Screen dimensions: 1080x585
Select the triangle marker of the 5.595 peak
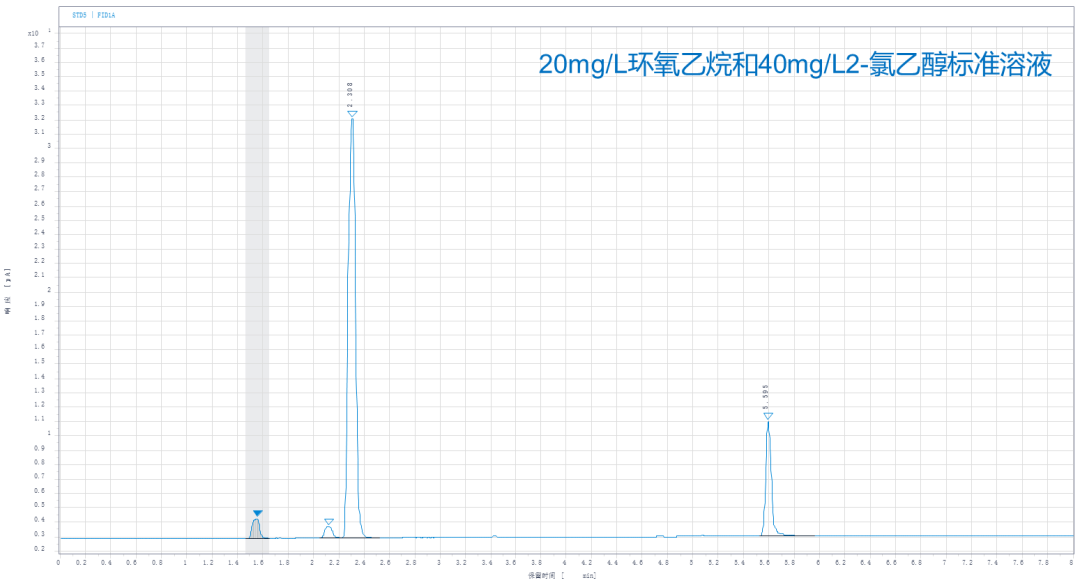768,416
